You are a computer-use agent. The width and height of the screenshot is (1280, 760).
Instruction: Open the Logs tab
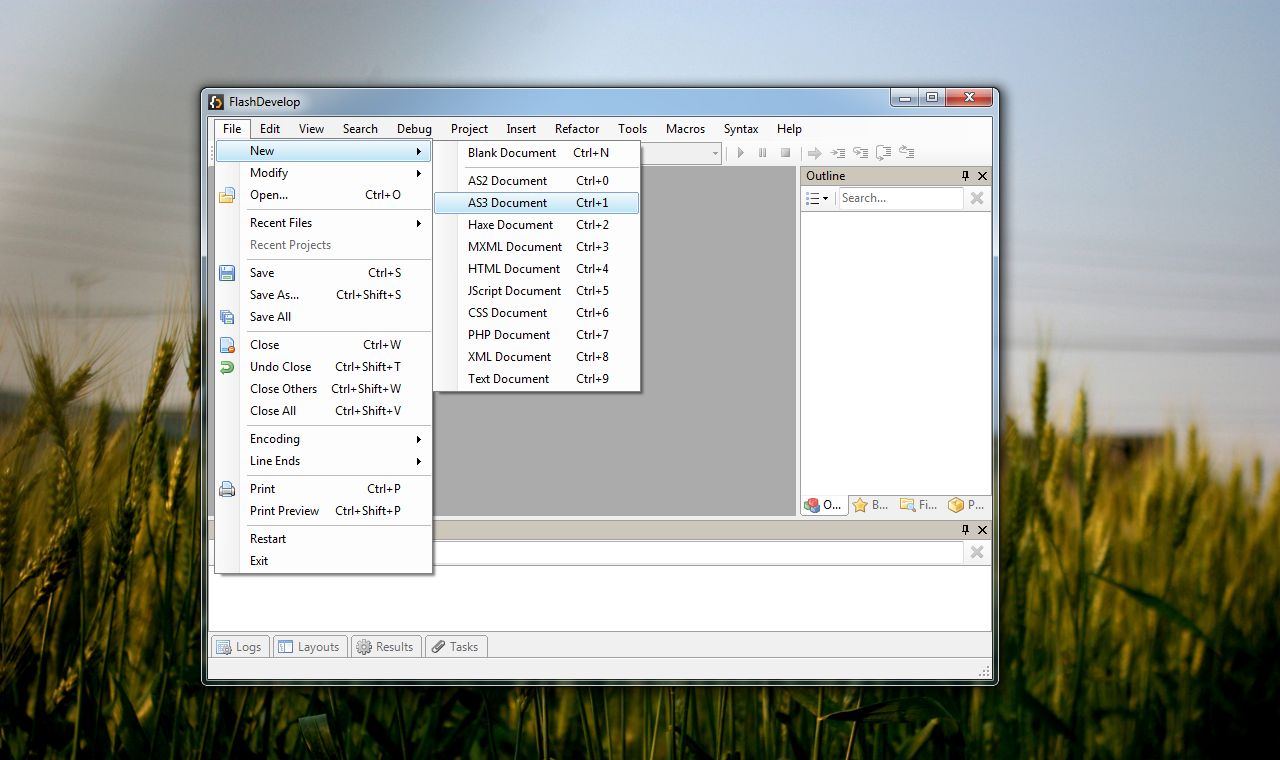(239, 647)
